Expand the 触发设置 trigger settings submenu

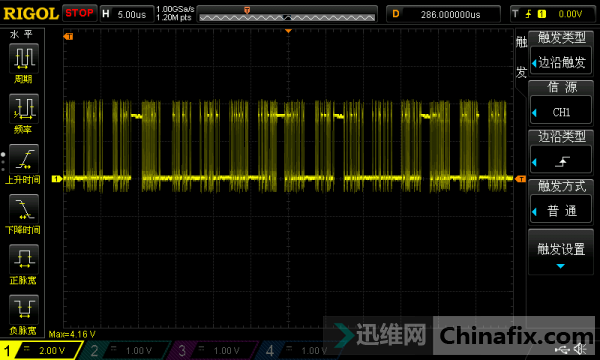(561, 252)
